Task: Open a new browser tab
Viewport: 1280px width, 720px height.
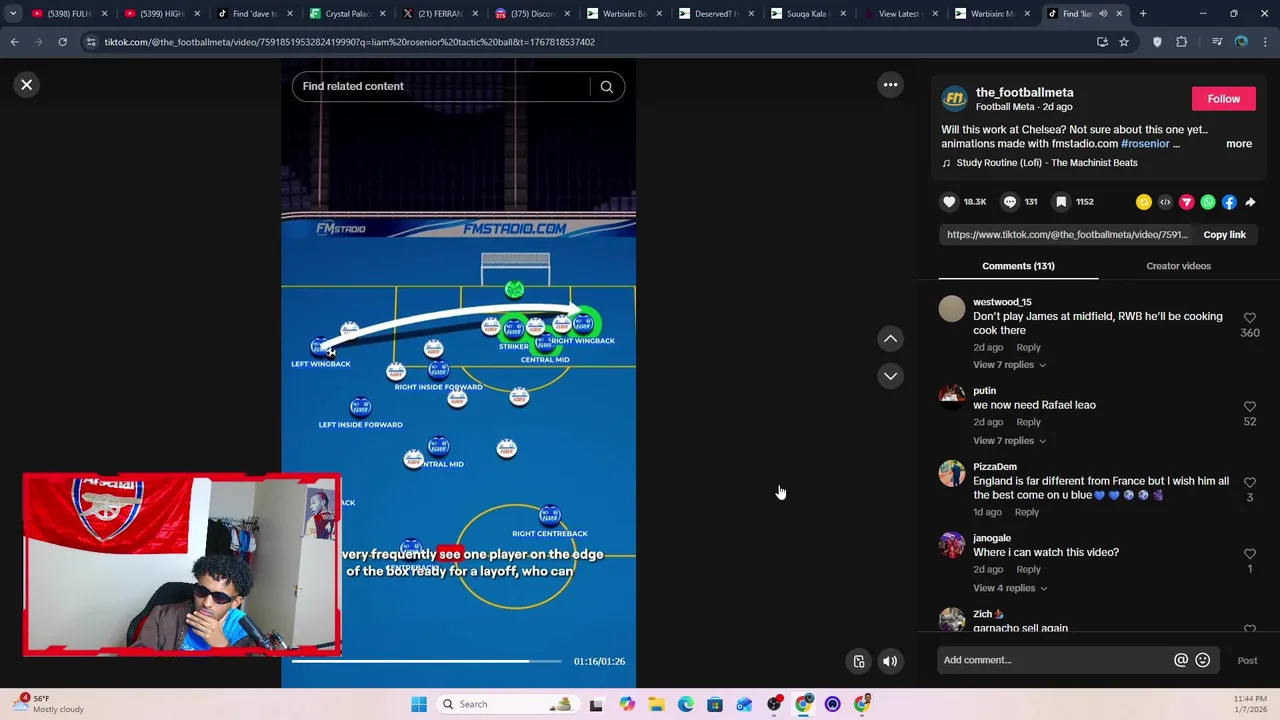Action: (x=1143, y=14)
